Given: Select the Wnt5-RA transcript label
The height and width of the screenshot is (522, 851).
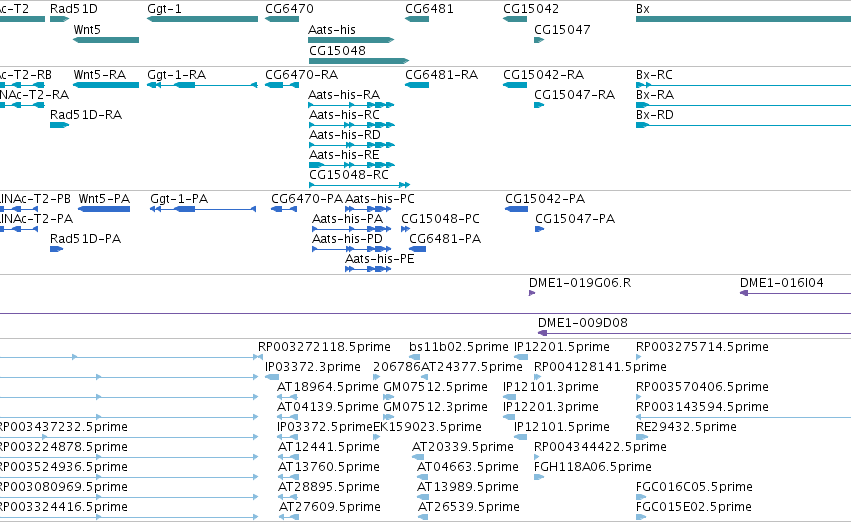Looking at the screenshot, I should [100, 74].
